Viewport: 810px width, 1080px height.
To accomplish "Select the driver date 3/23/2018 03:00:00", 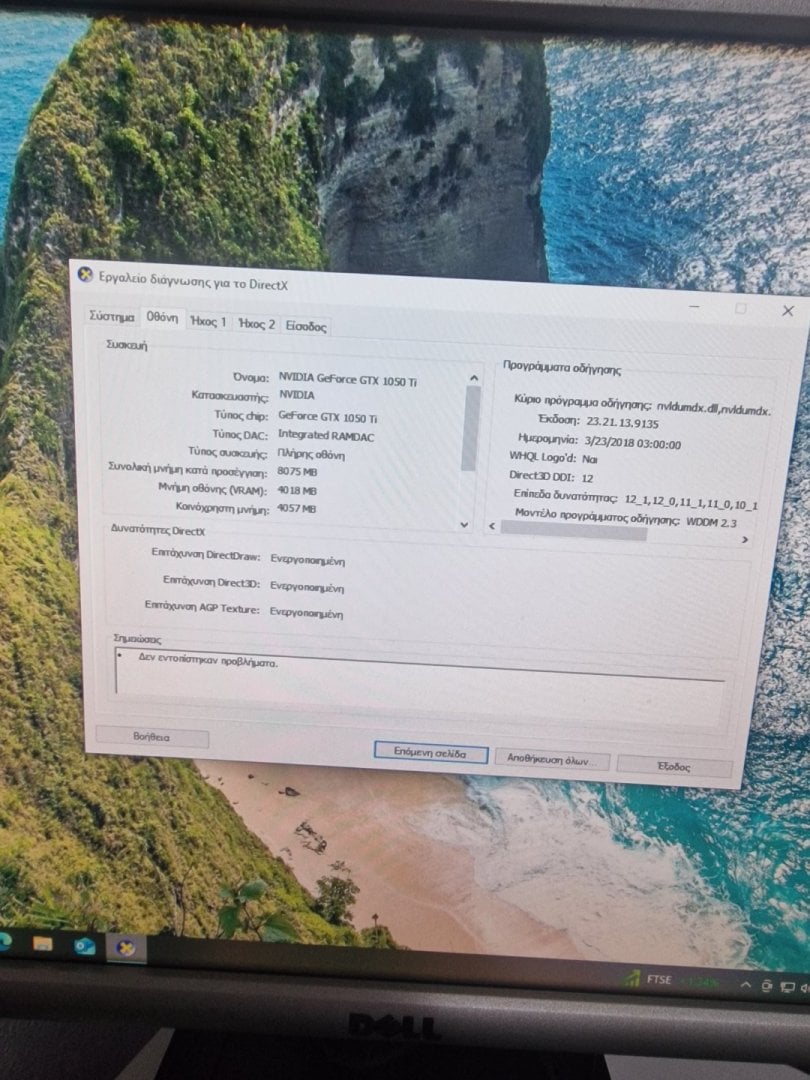I will tap(632, 443).
